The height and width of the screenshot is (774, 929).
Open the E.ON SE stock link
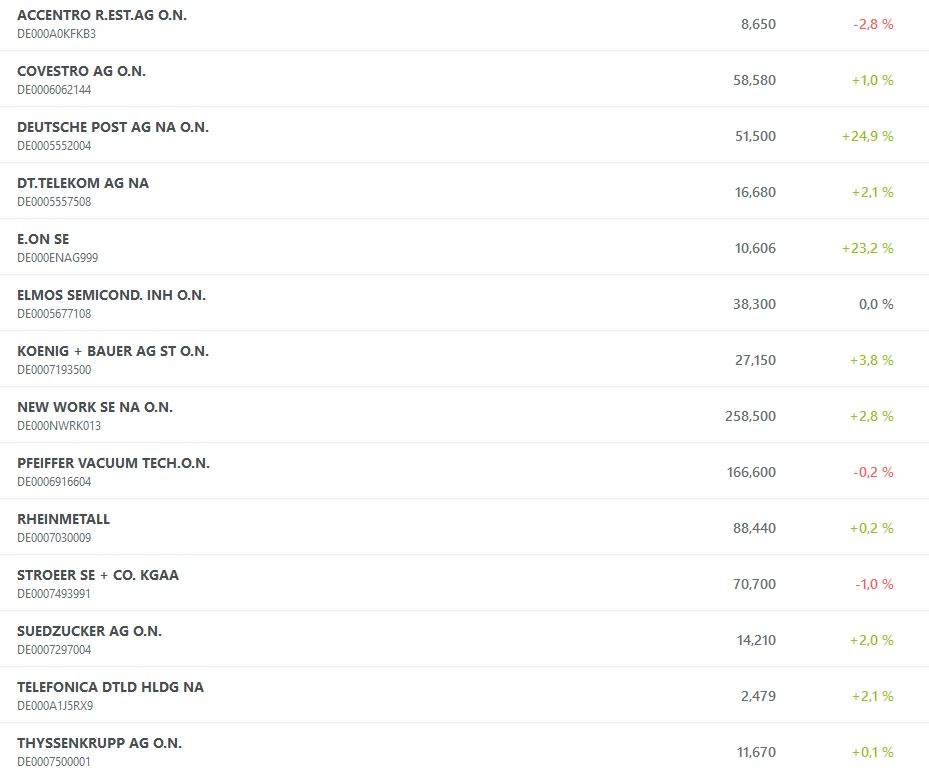click(x=43, y=240)
